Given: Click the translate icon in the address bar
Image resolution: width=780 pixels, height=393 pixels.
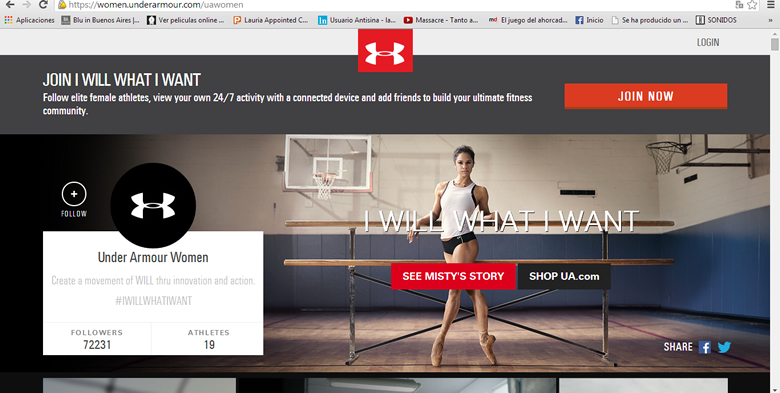Looking at the screenshot, I should (x=739, y=5).
